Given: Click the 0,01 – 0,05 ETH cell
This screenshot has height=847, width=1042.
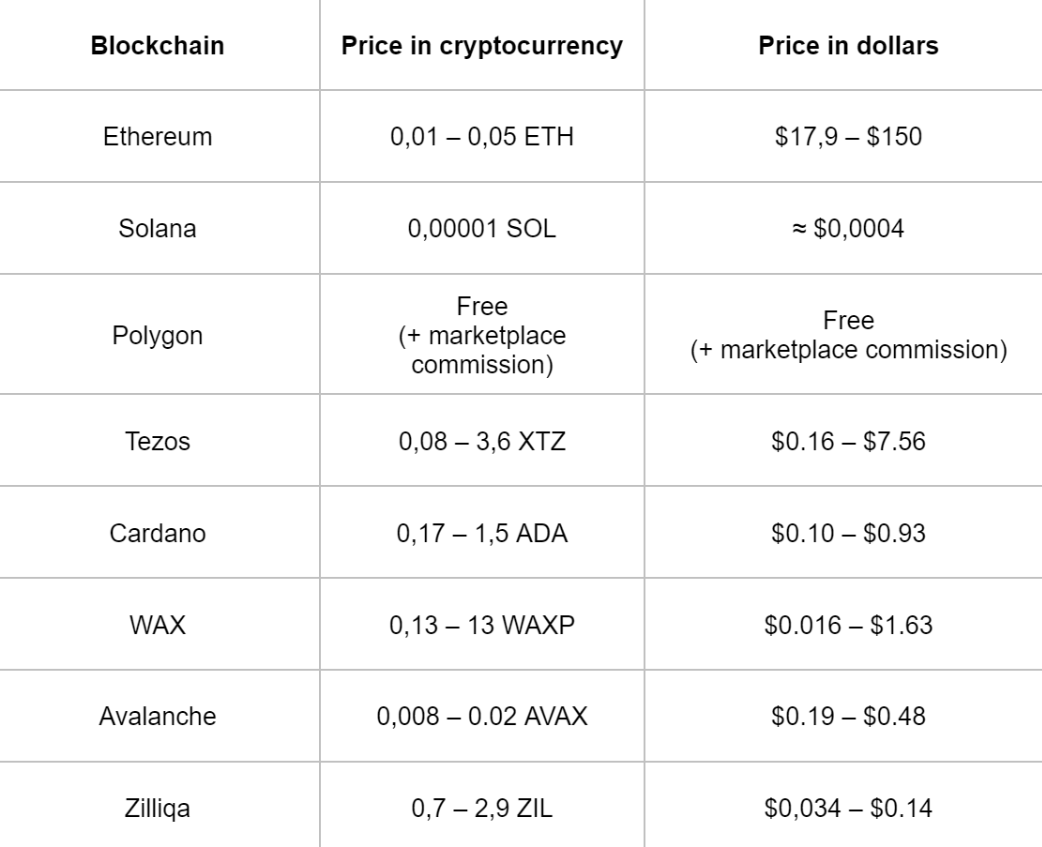Looking at the screenshot, I should click(482, 137).
